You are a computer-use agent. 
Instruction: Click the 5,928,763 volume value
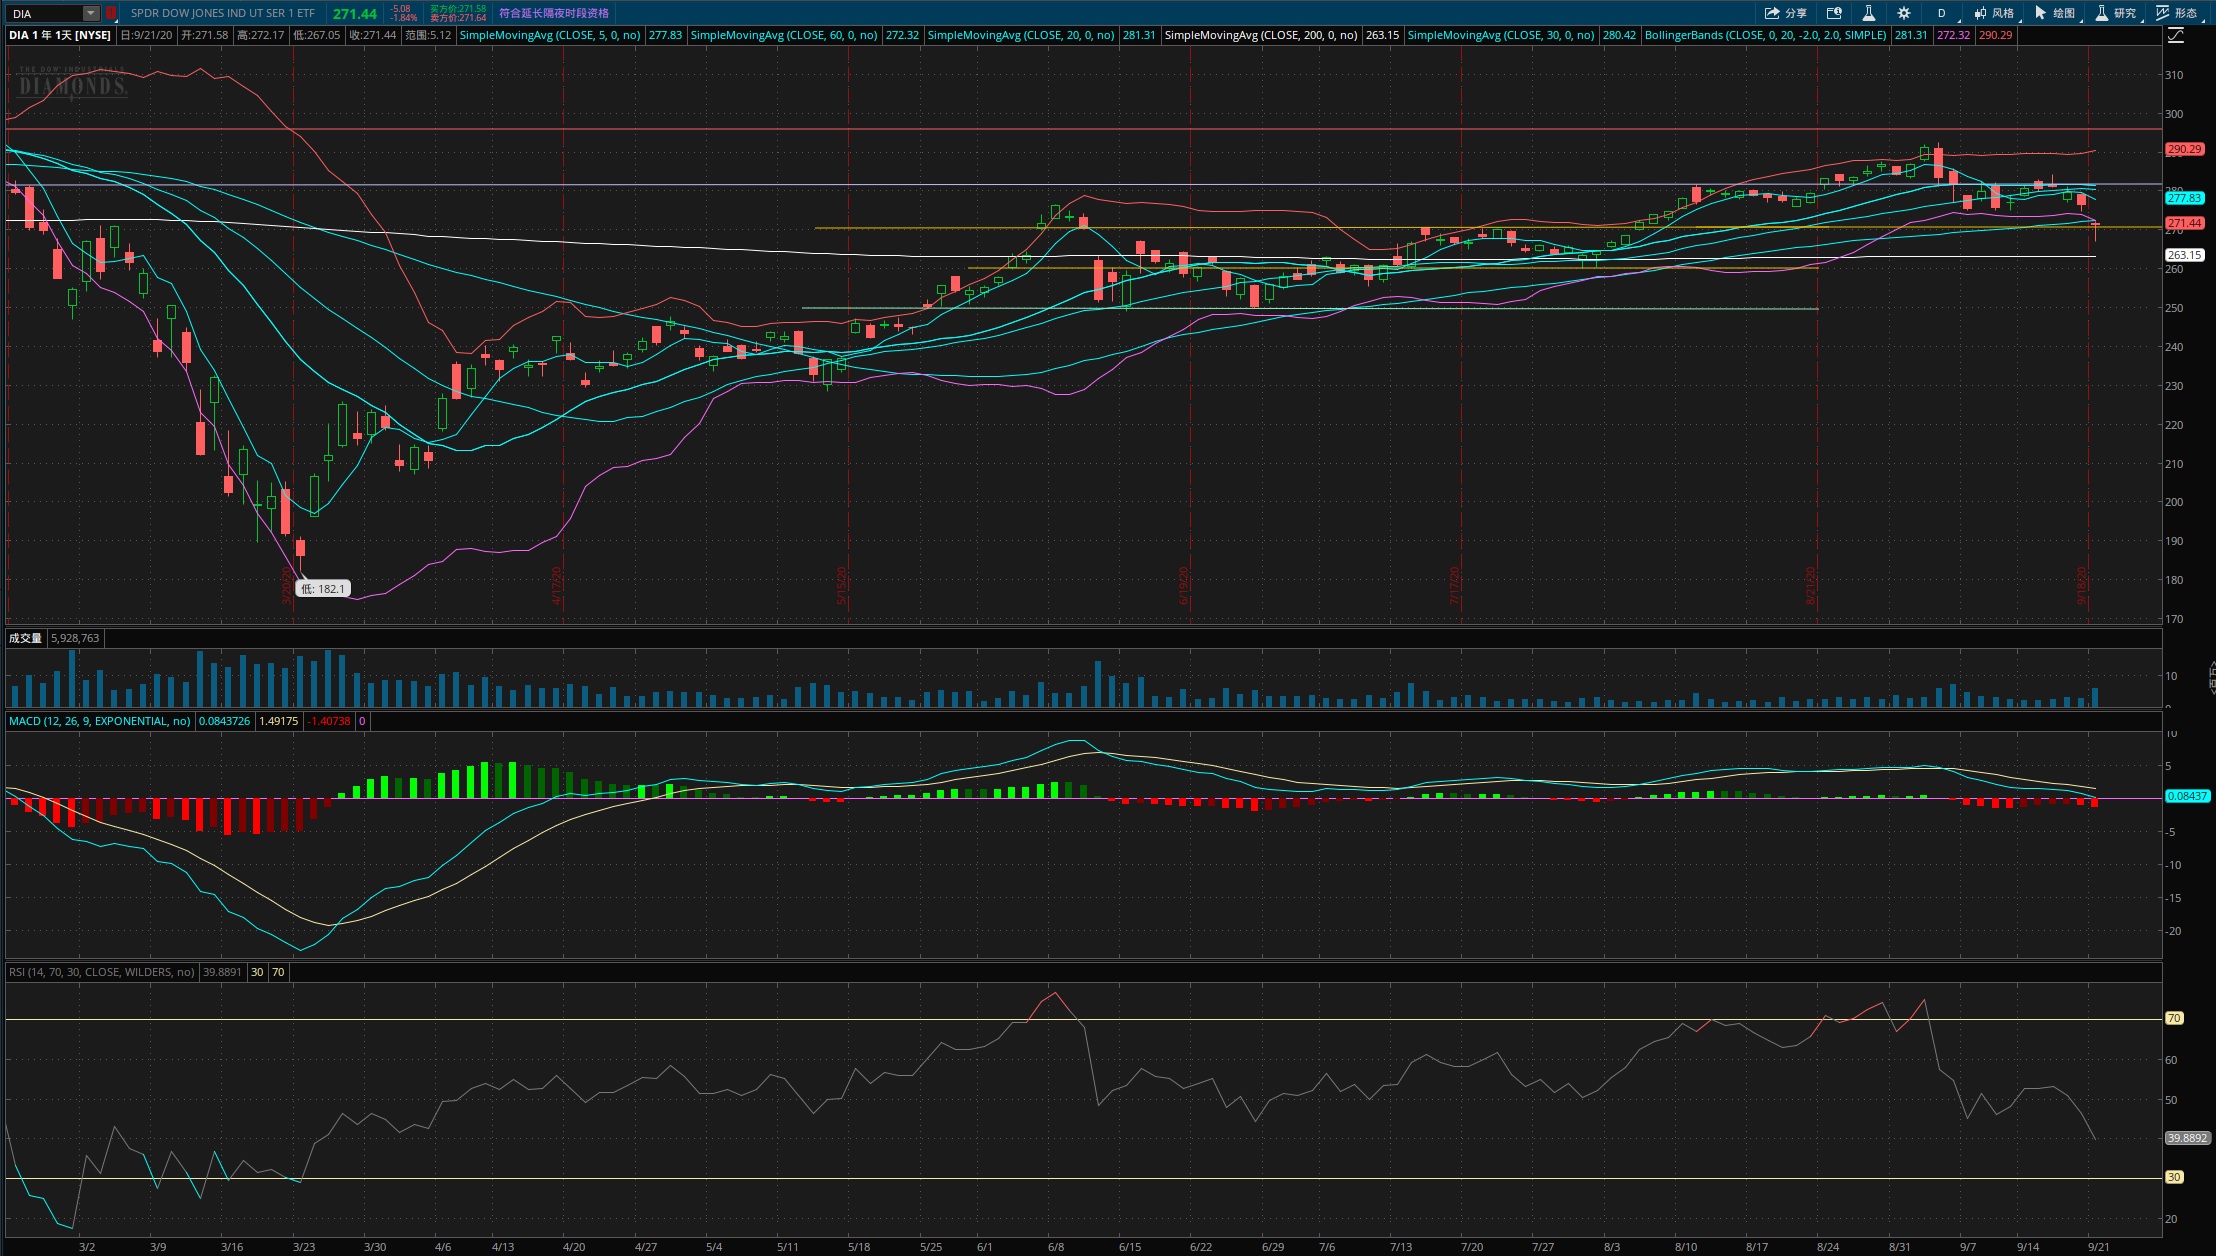tap(75, 638)
